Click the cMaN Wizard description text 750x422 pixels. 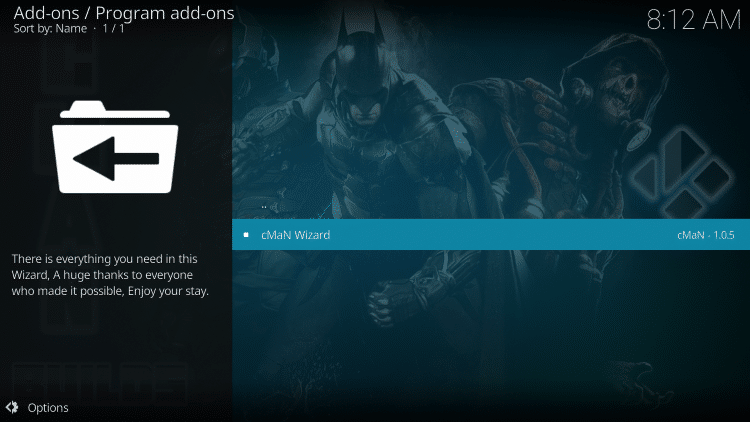click(x=110, y=274)
